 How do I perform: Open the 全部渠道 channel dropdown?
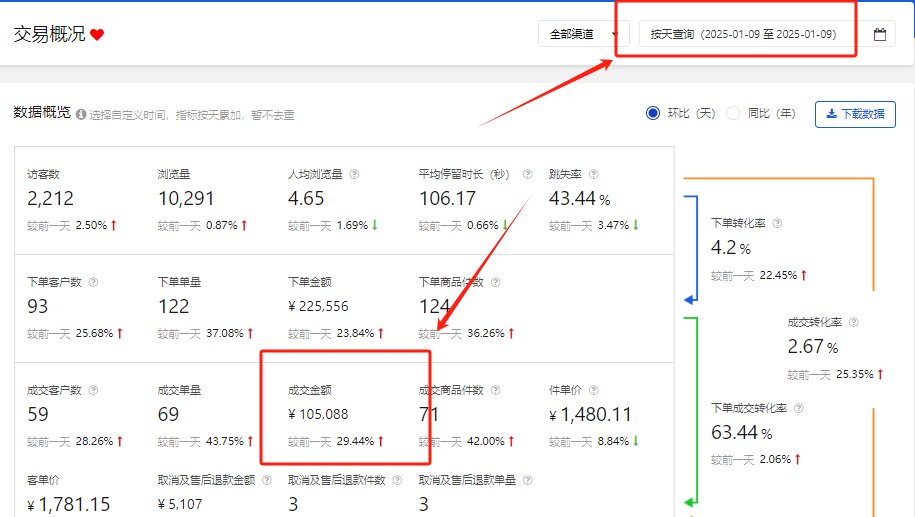(x=584, y=34)
